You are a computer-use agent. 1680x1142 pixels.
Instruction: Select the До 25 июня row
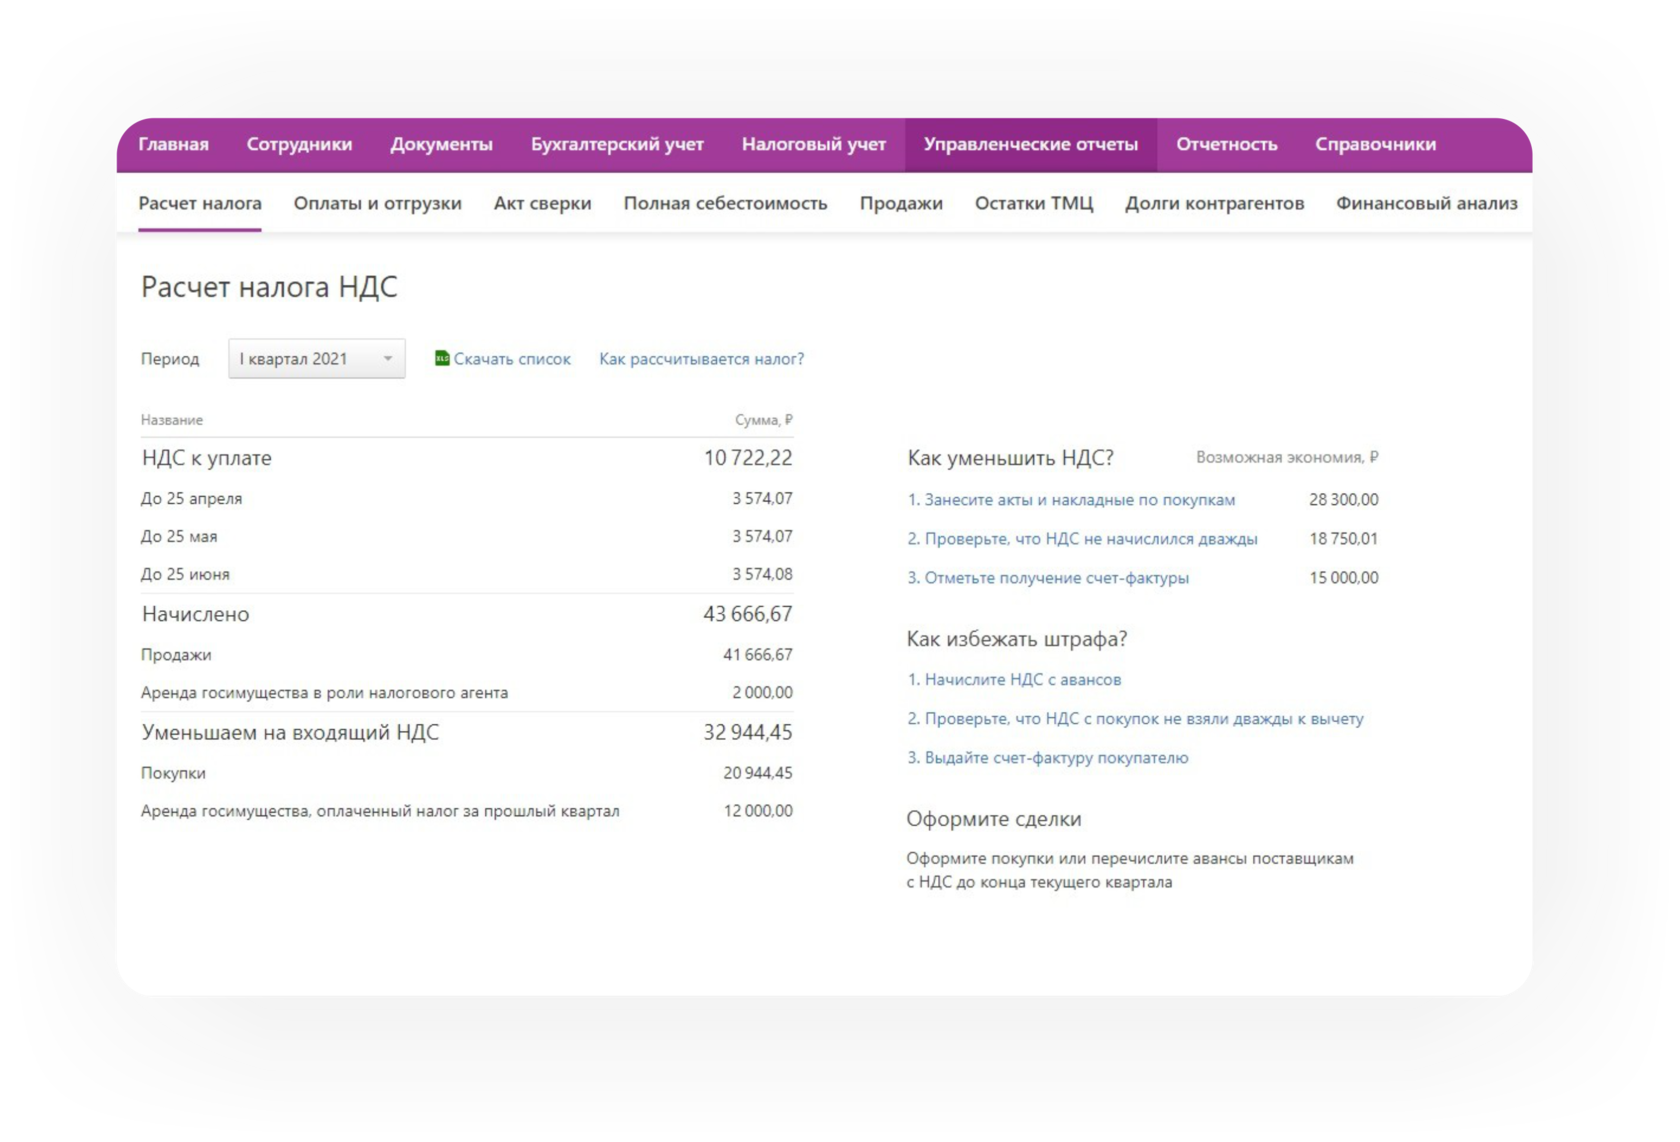466,574
